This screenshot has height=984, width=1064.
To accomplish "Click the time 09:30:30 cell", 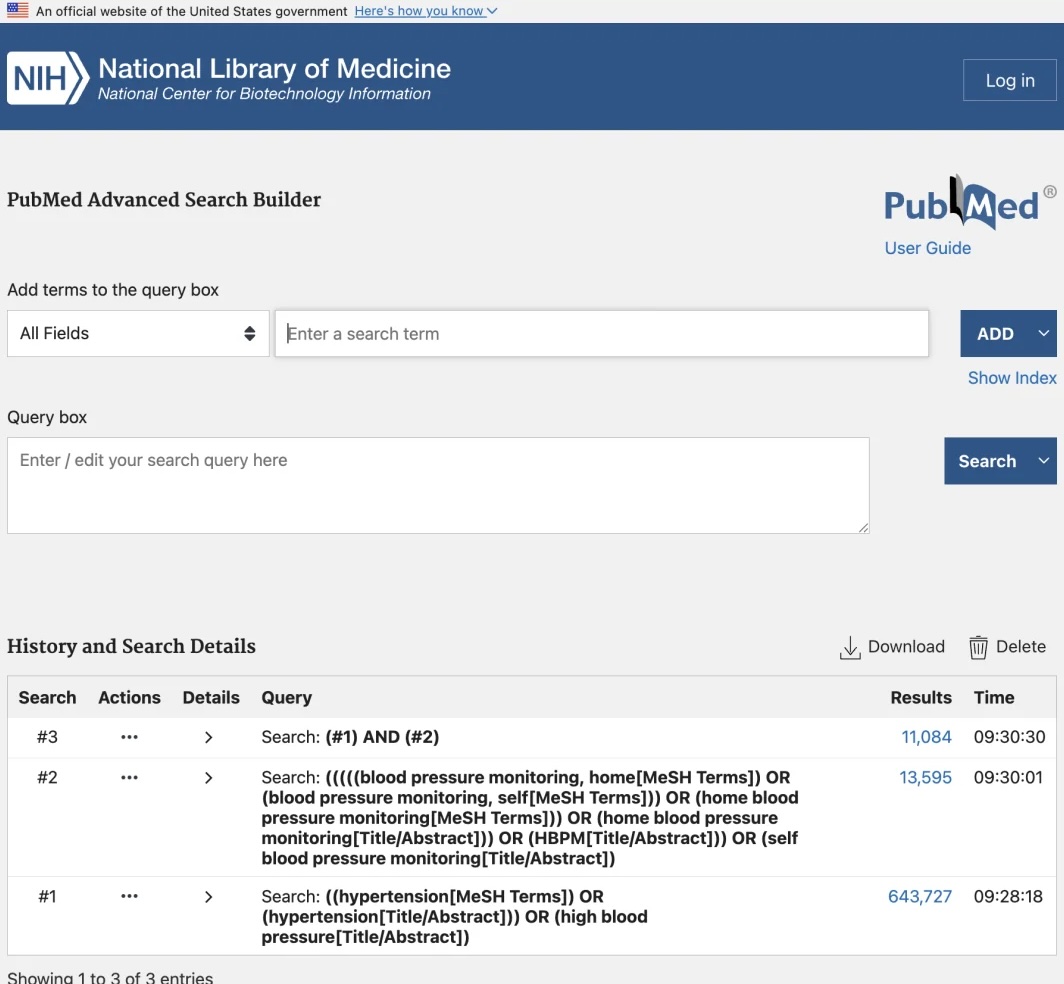I will 1009,737.
